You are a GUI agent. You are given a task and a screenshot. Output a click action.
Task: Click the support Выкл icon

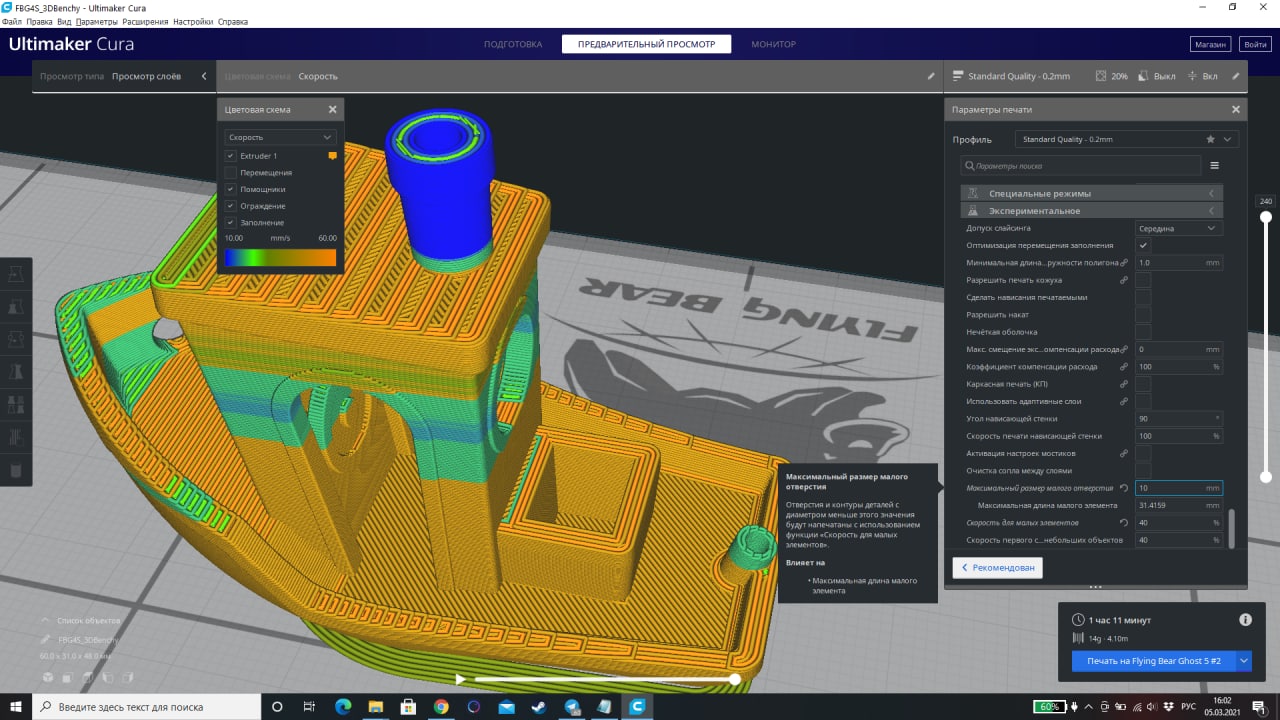tap(1145, 76)
